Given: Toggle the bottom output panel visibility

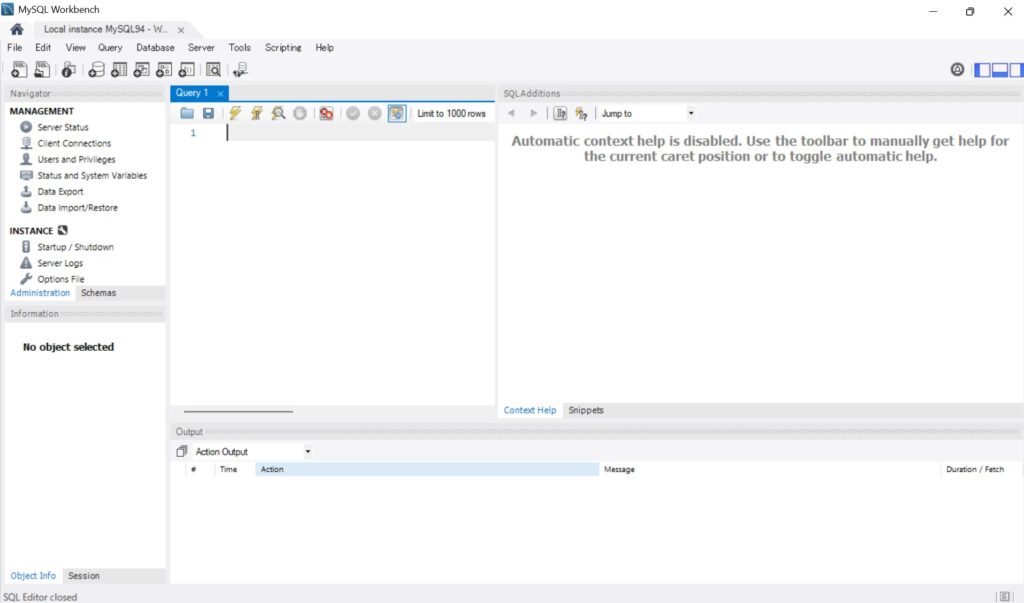Looking at the screenshot, I should click(1000, 69).
